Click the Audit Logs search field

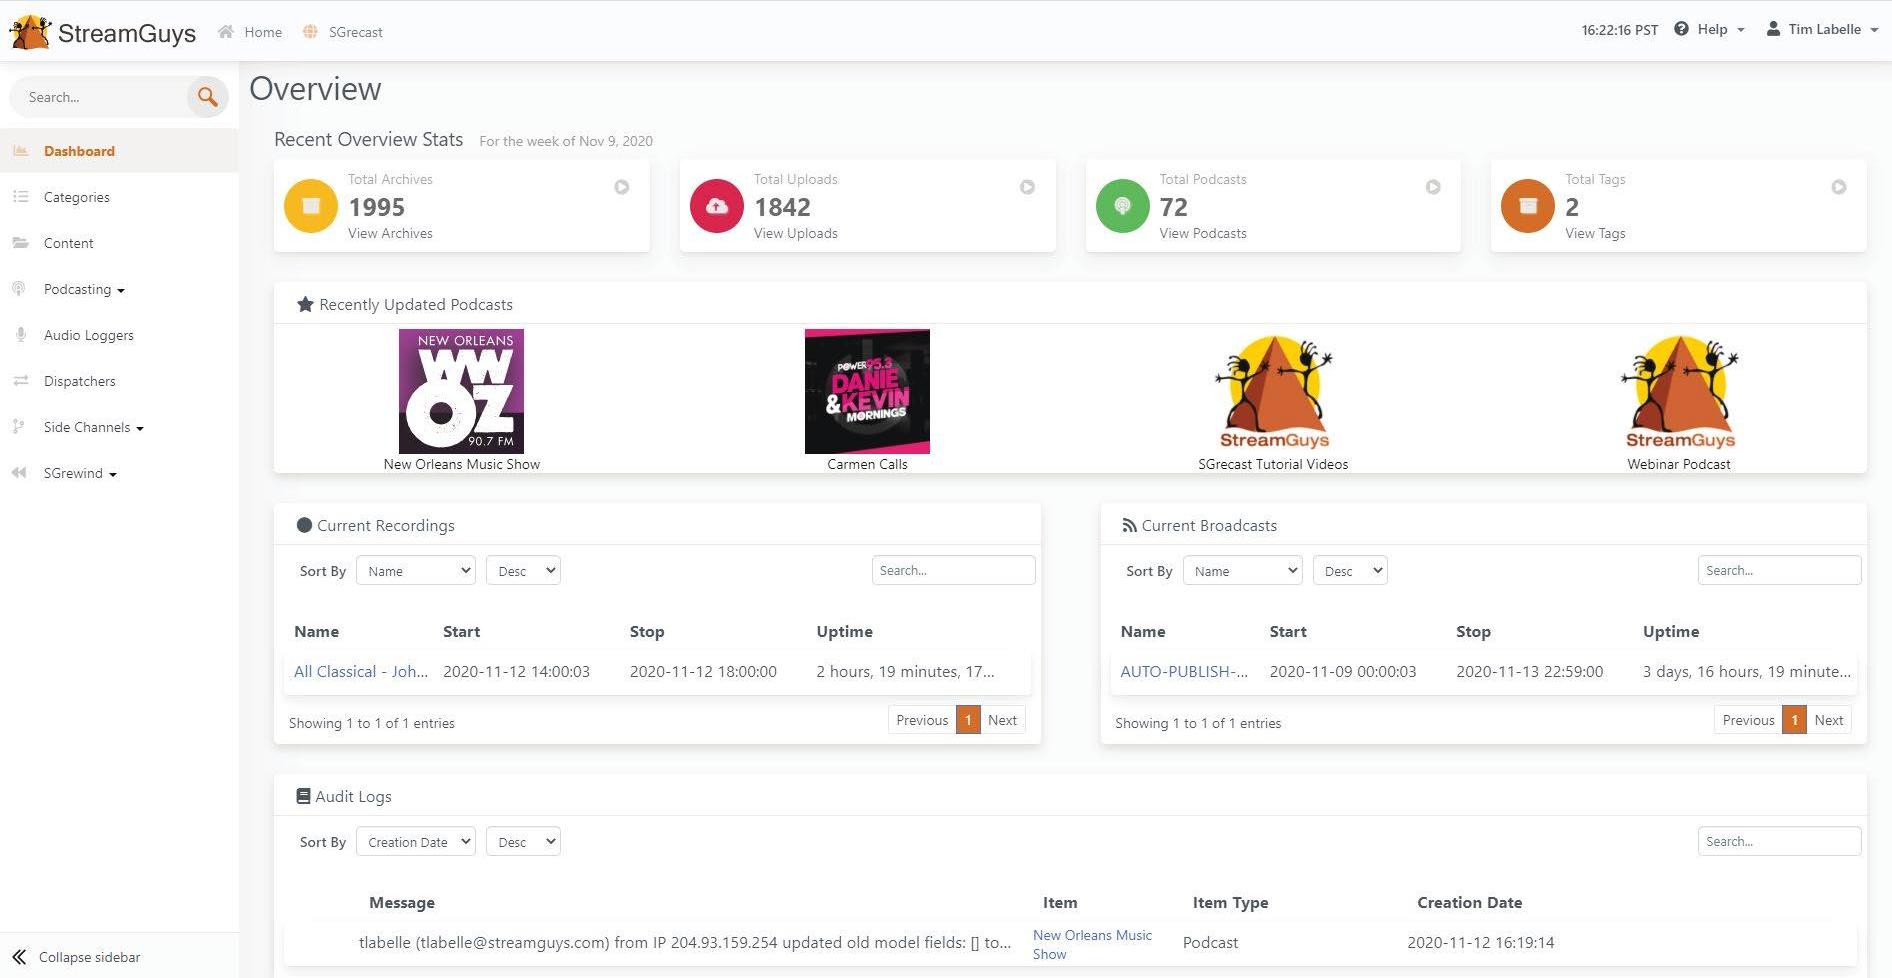tap(1779, 841)
